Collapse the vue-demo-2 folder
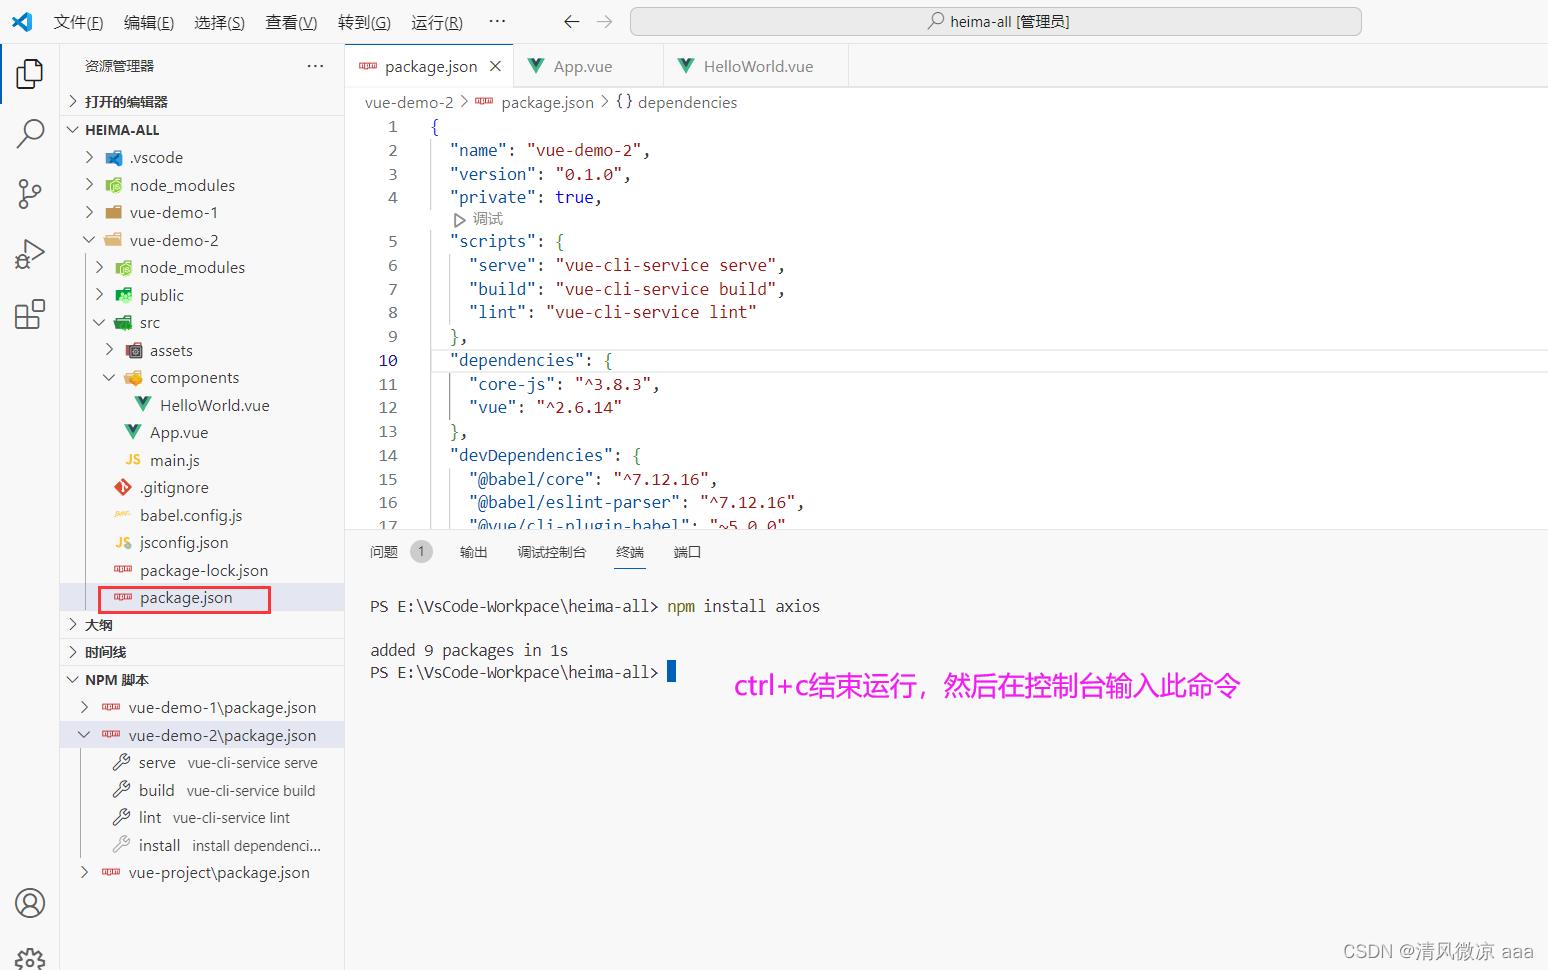This screenshot has width=1548, height=970. pyautogui.click(x=89, y=240)
